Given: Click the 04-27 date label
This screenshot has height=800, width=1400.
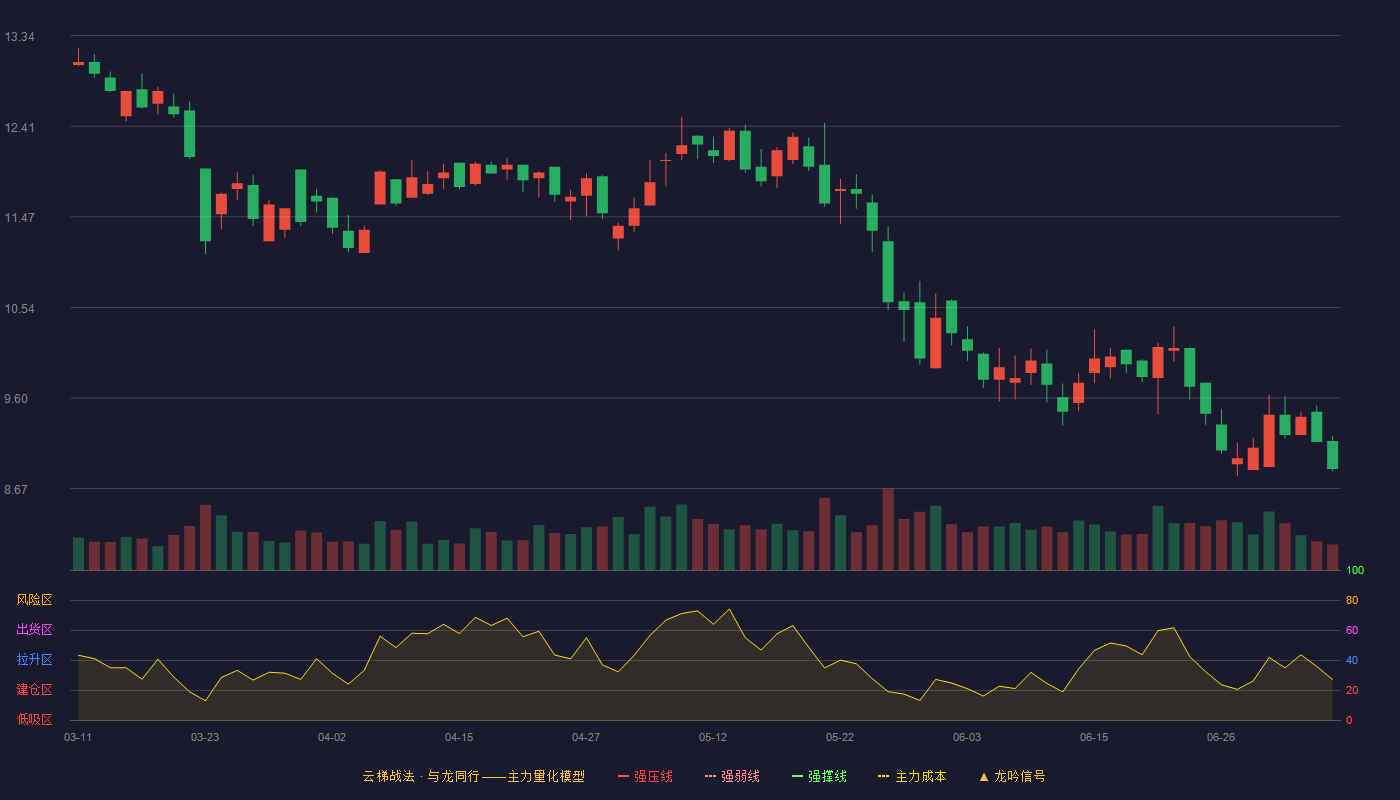Looking at the screenshot, I should click(x=586, y=737).
